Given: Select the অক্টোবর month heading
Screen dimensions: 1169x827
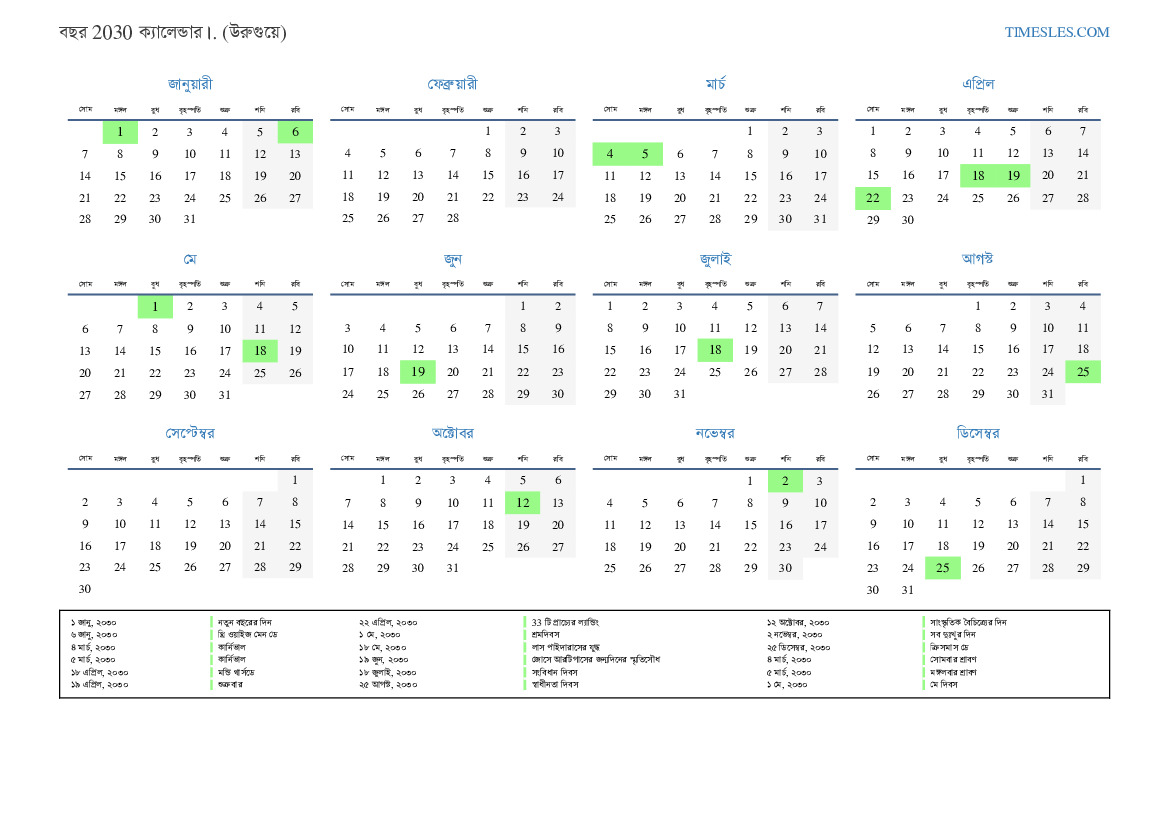Looking at the screenshot, I should point(453,433).
